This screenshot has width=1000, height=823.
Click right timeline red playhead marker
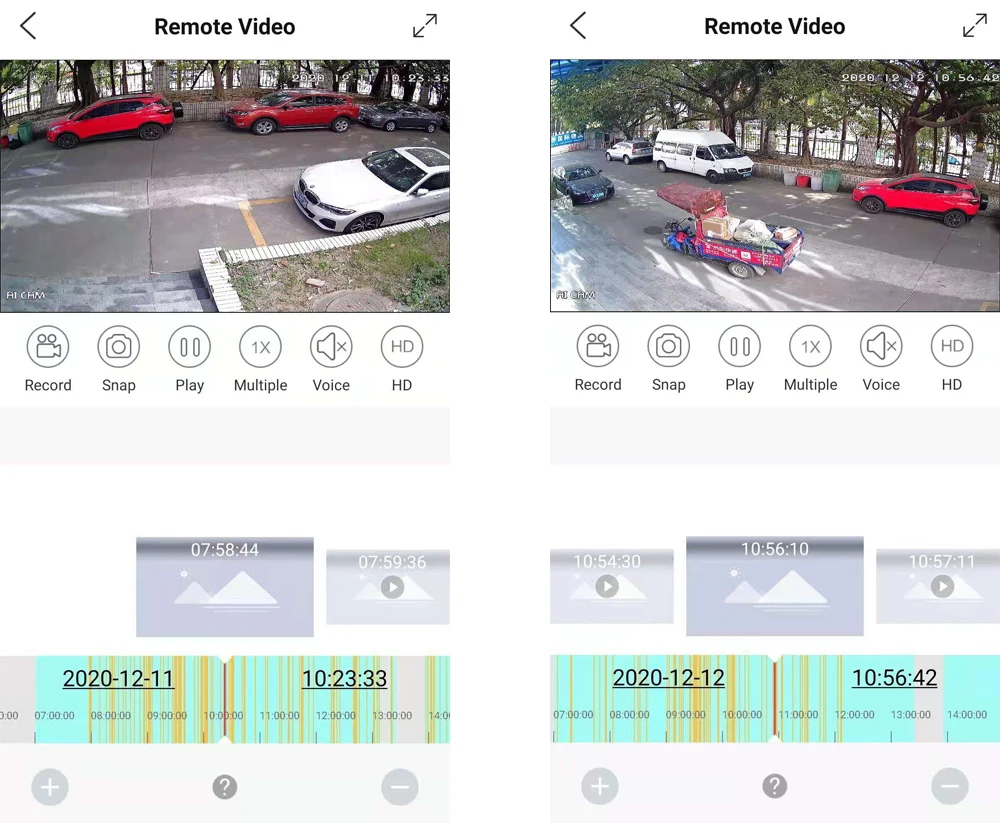pos(775,699)
